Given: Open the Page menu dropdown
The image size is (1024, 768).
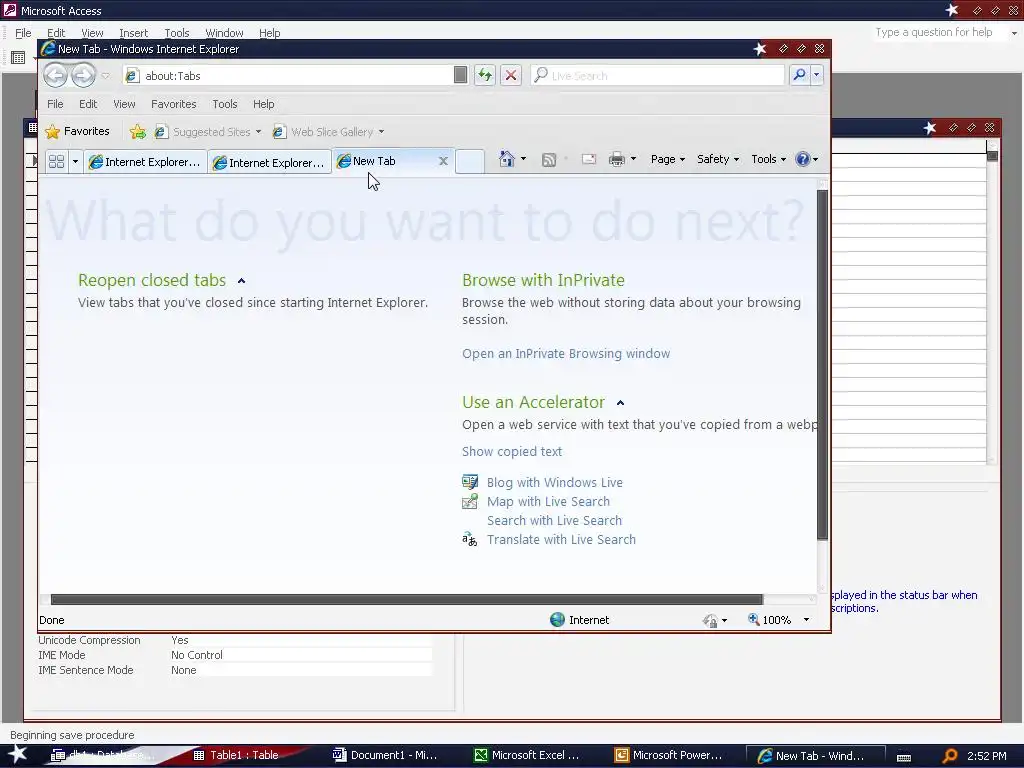Looking at the screenshot, I should click(x=667, y=159).
